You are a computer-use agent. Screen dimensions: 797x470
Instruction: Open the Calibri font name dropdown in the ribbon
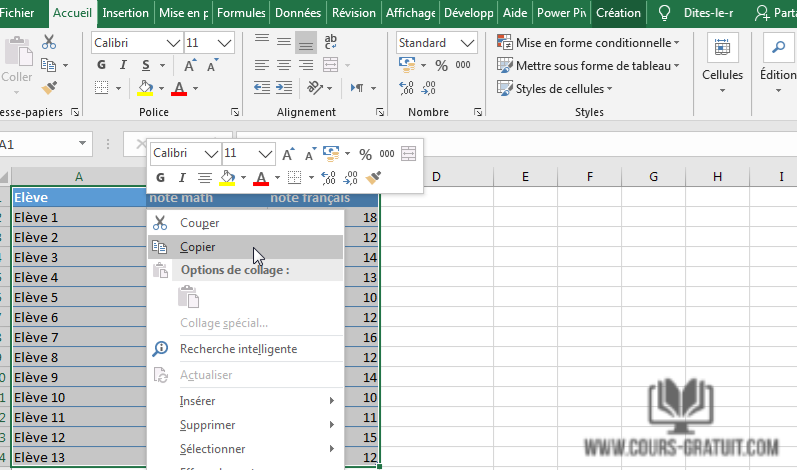[x=172, y=43]
